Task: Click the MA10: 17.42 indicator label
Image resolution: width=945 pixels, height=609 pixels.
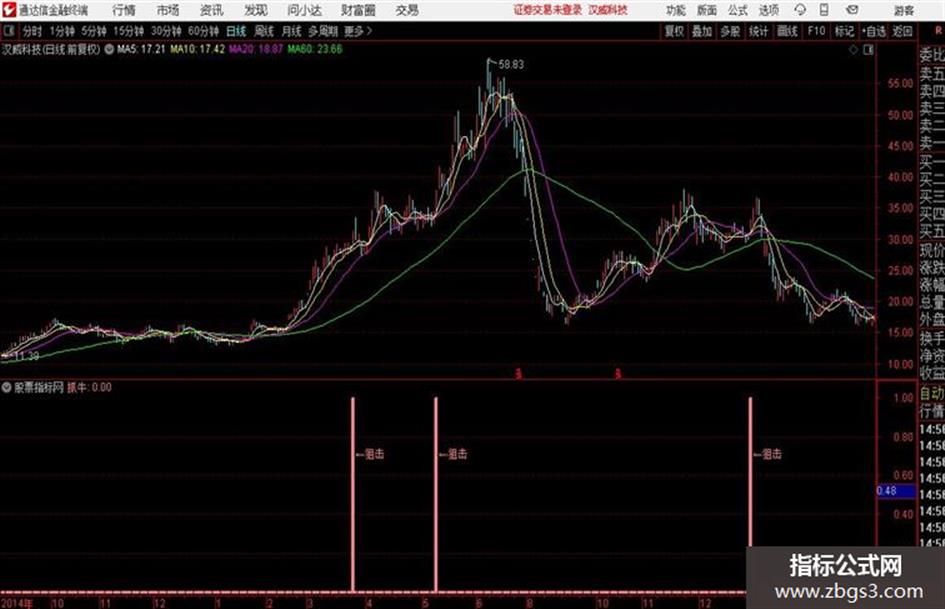Action: pos(197,49)
